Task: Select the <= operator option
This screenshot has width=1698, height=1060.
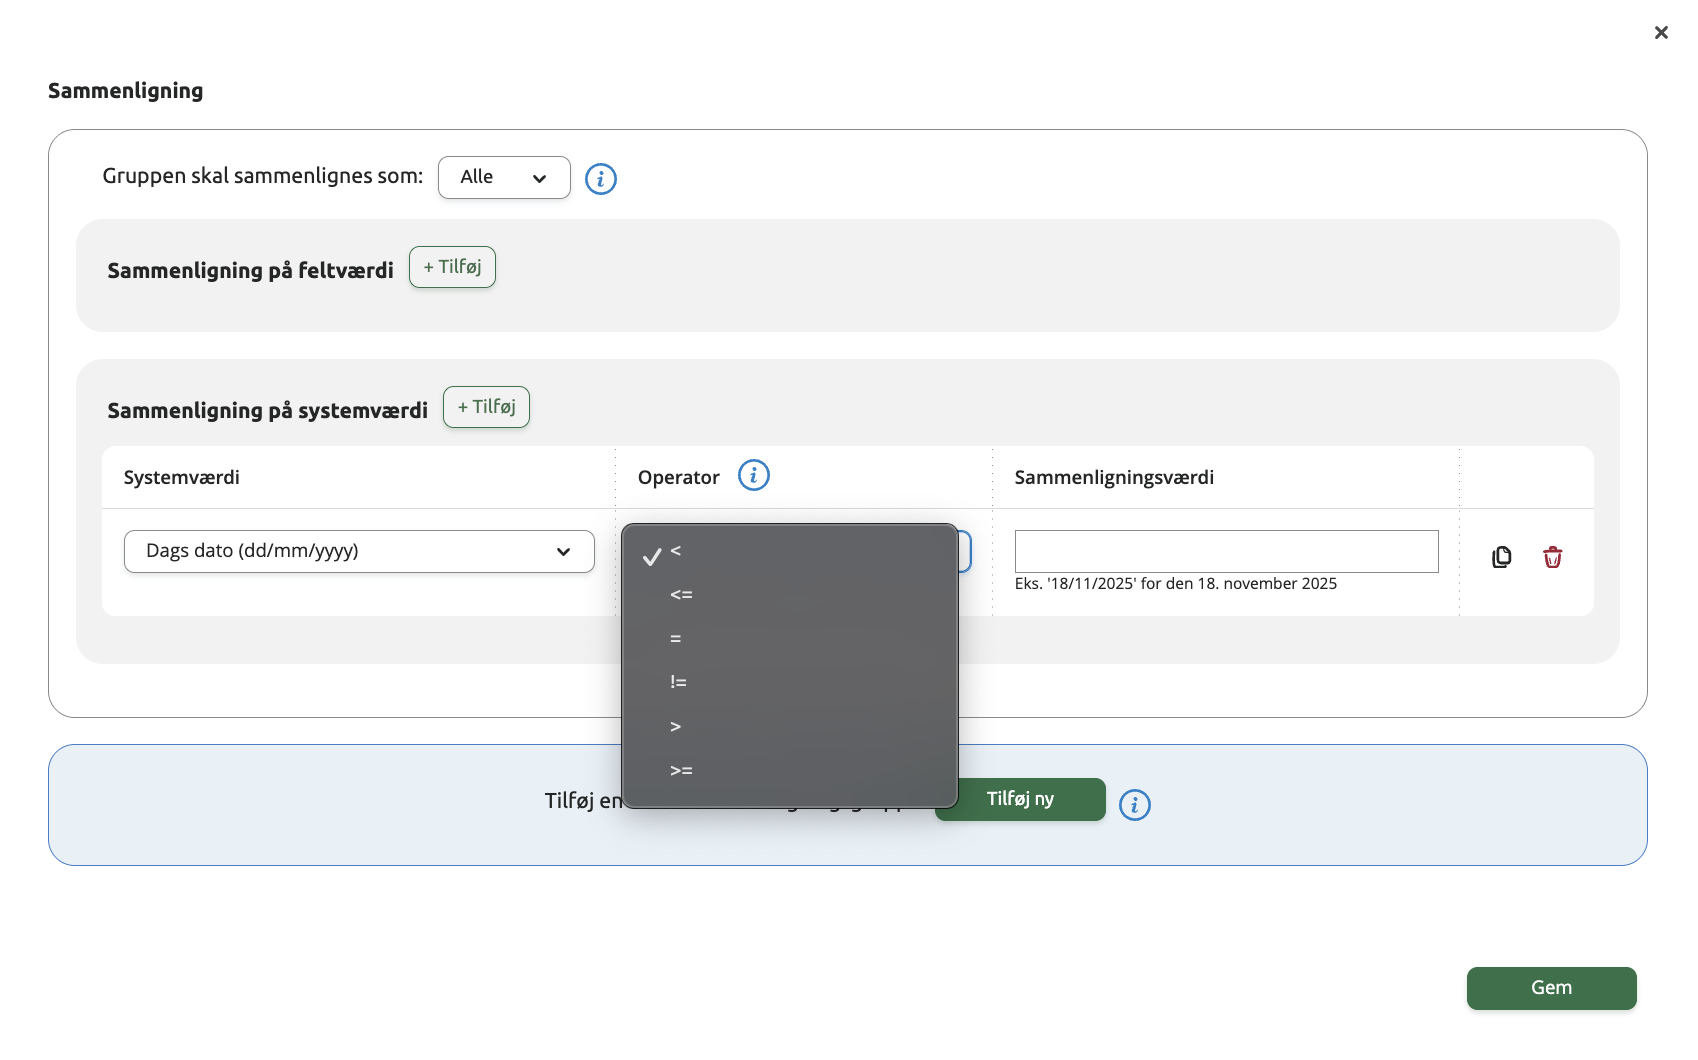Action: click(x=790, y=595)
